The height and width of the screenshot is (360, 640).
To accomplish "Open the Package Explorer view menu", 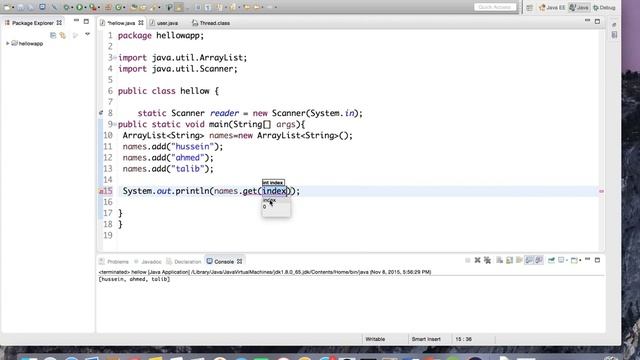I will pyautogui.click(x=87, y=35).
